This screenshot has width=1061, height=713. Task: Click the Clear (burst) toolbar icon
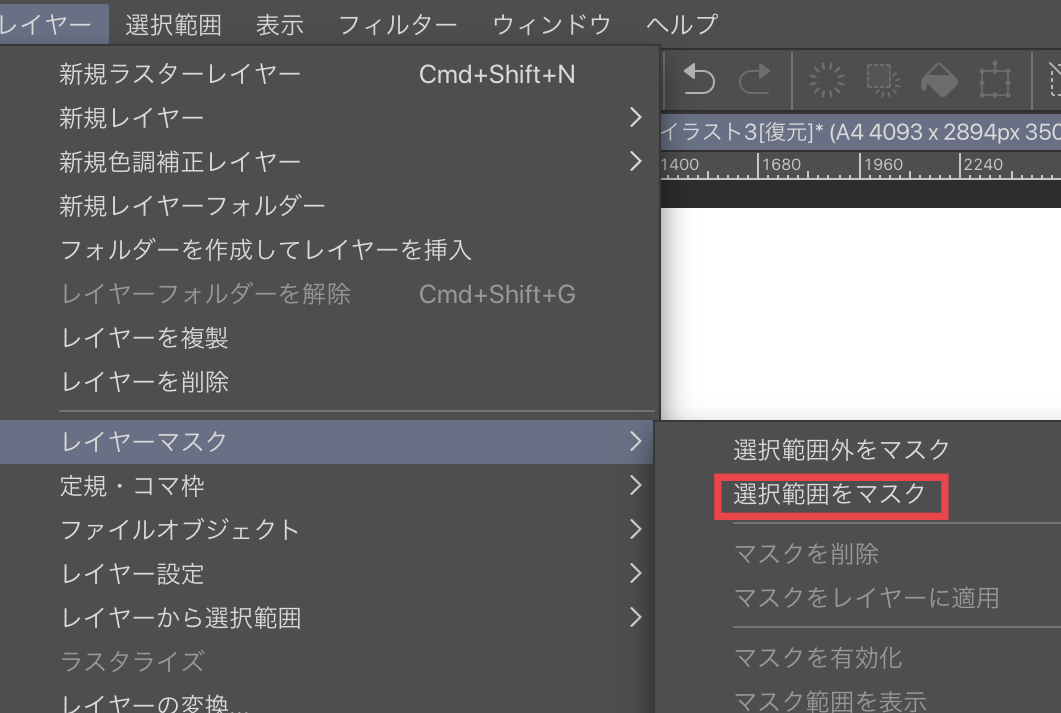tap(826, 80)
